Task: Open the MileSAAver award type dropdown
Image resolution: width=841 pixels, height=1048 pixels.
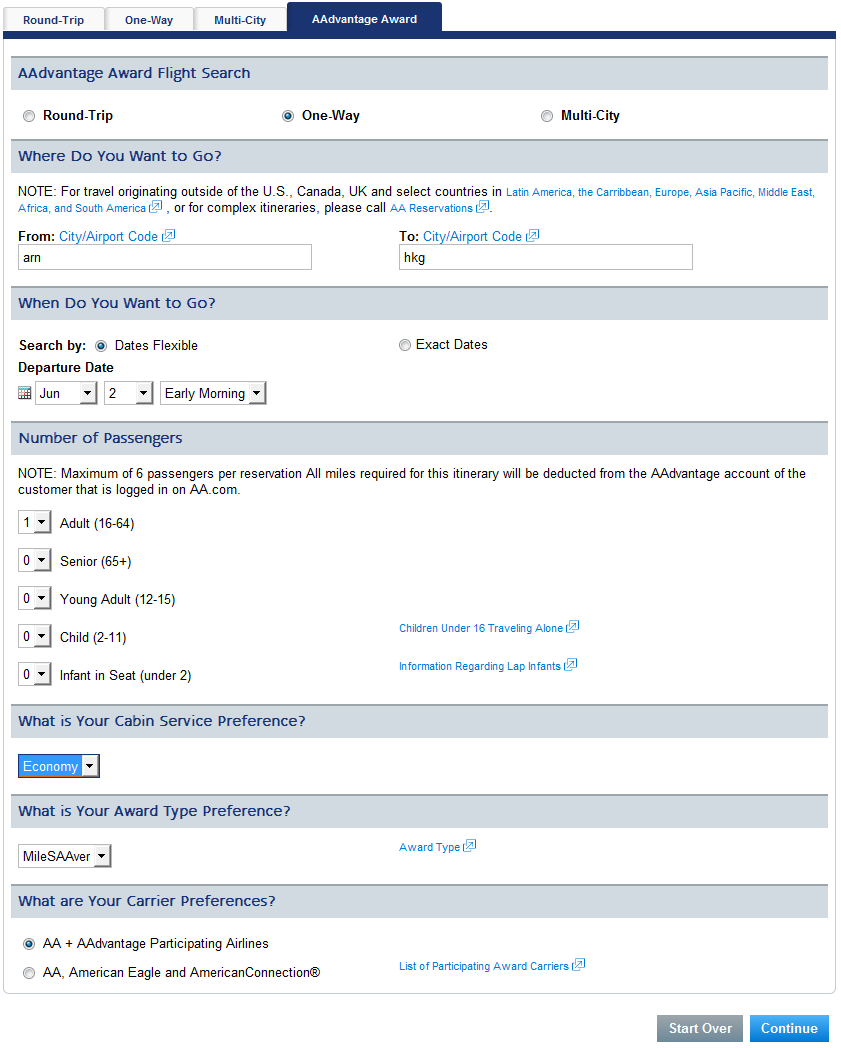Action: [64, 856]
